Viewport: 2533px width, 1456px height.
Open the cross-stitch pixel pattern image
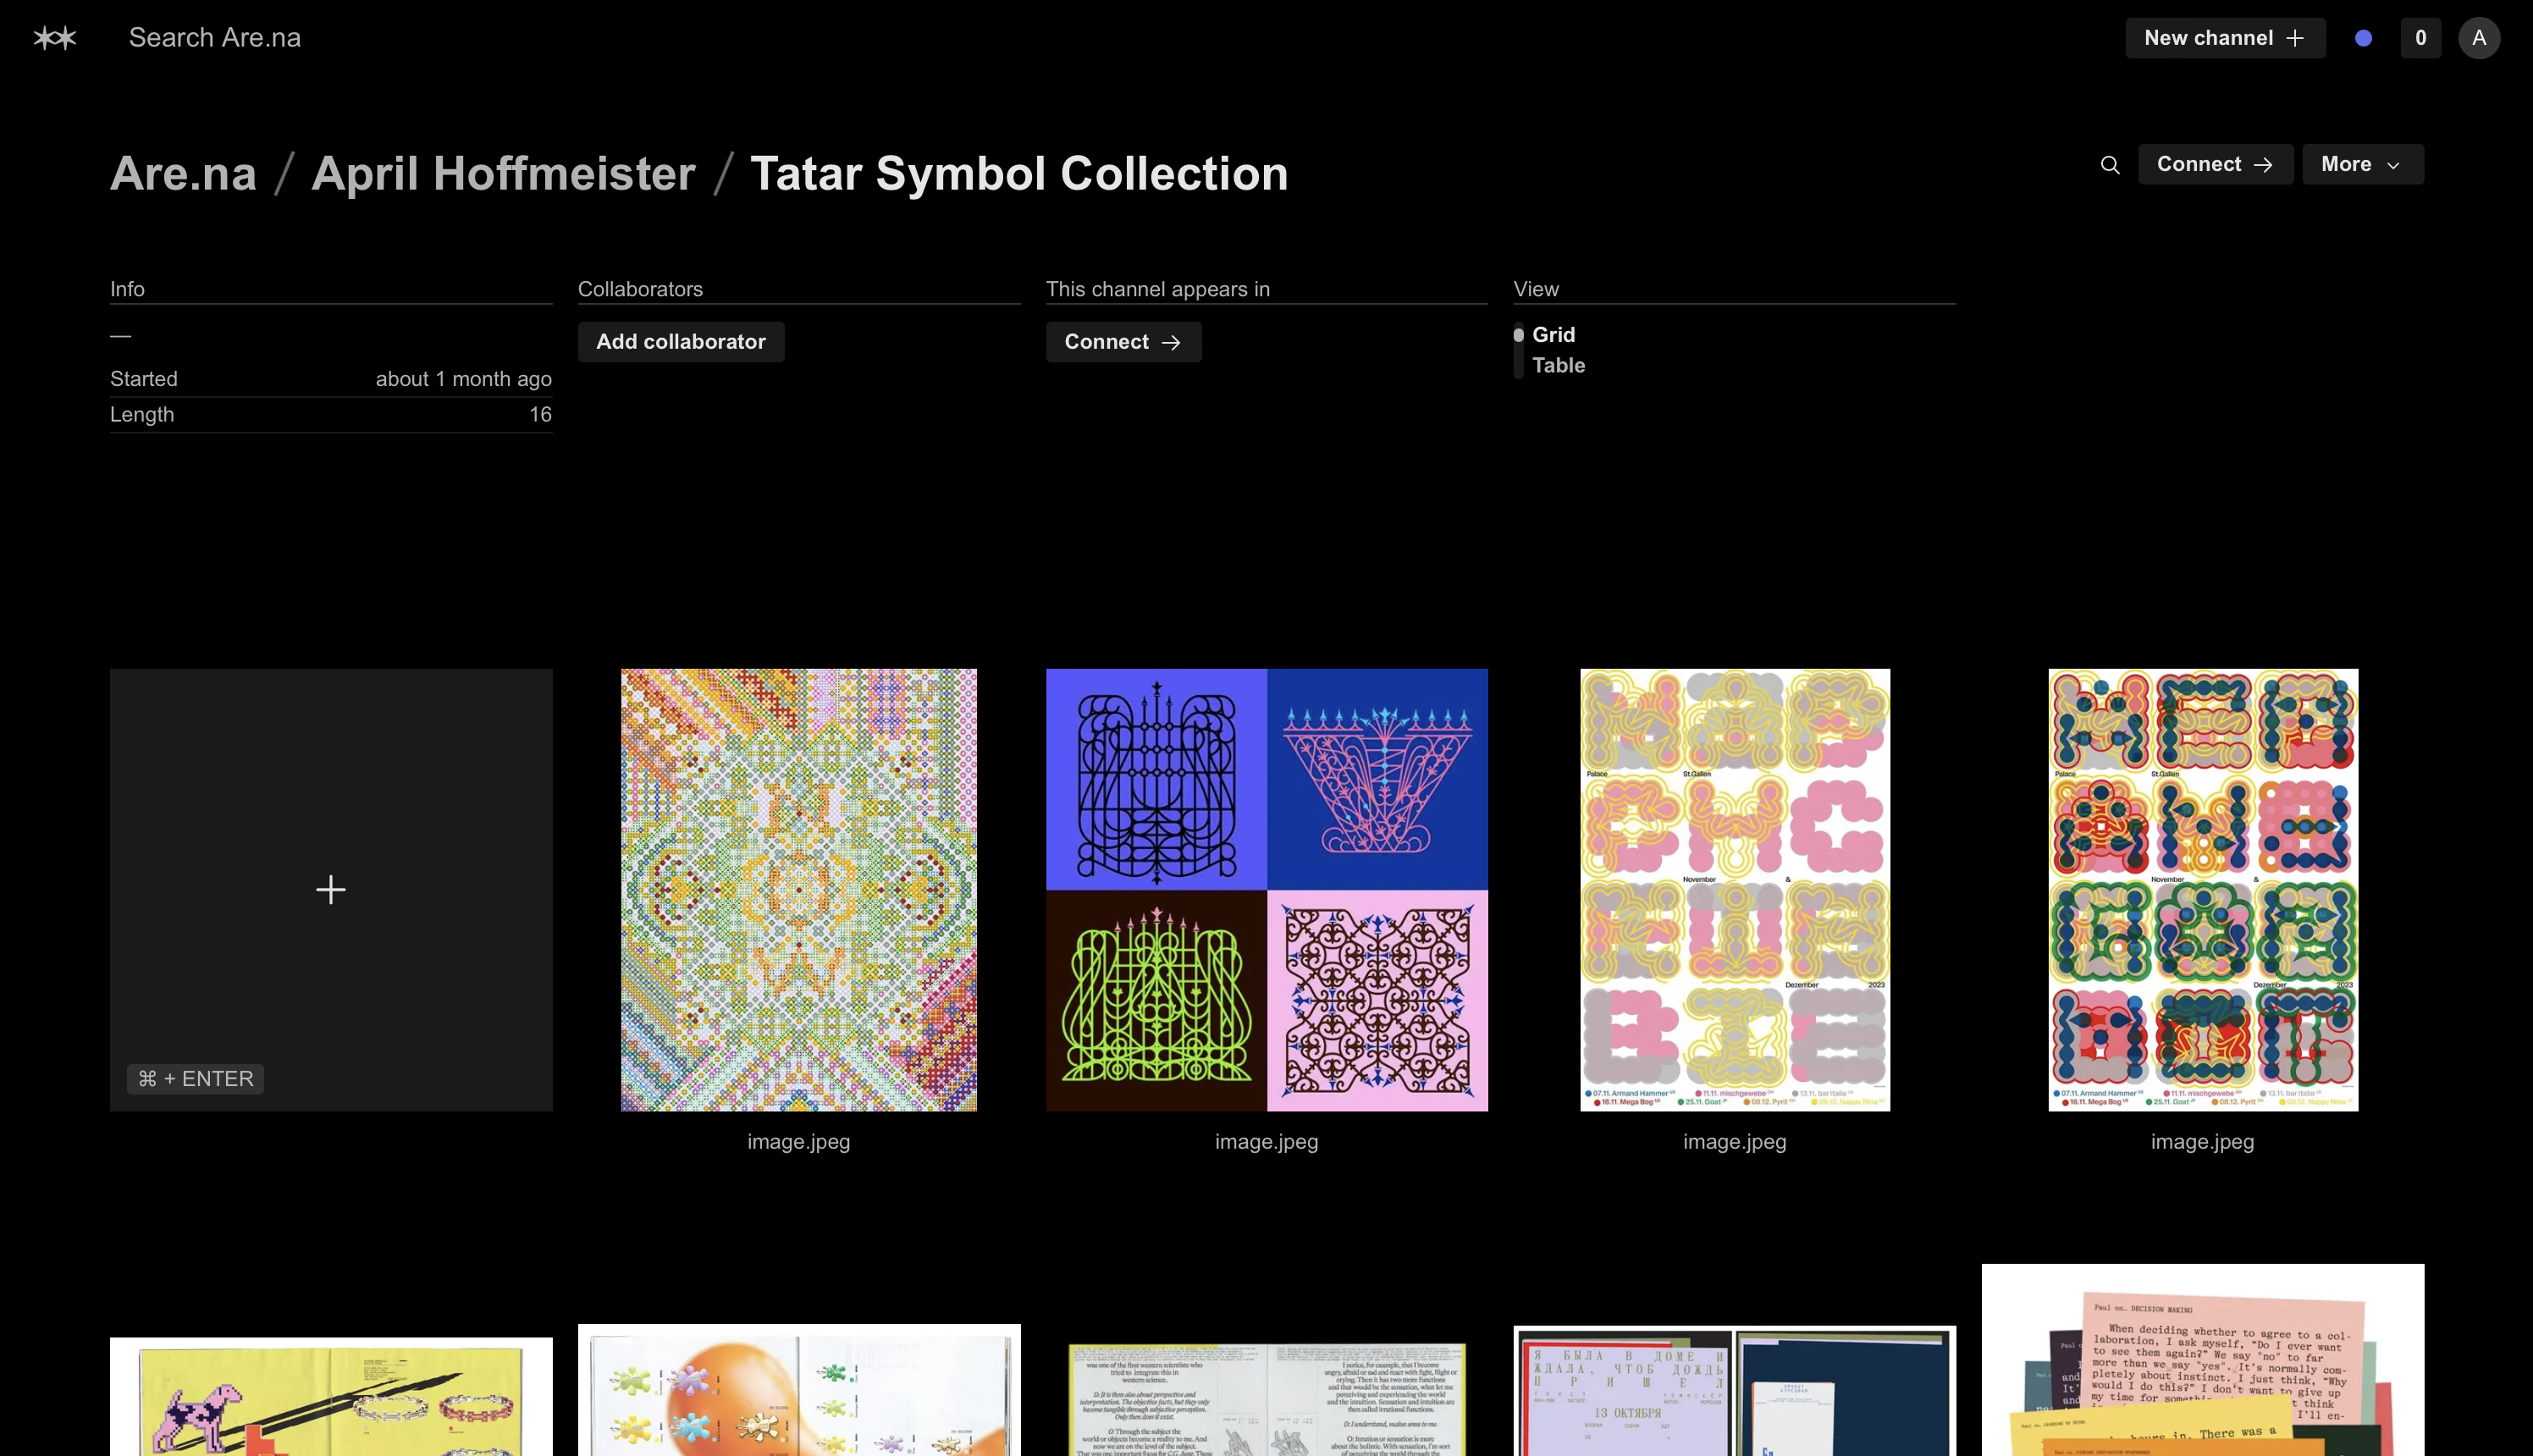coord(798,889)
